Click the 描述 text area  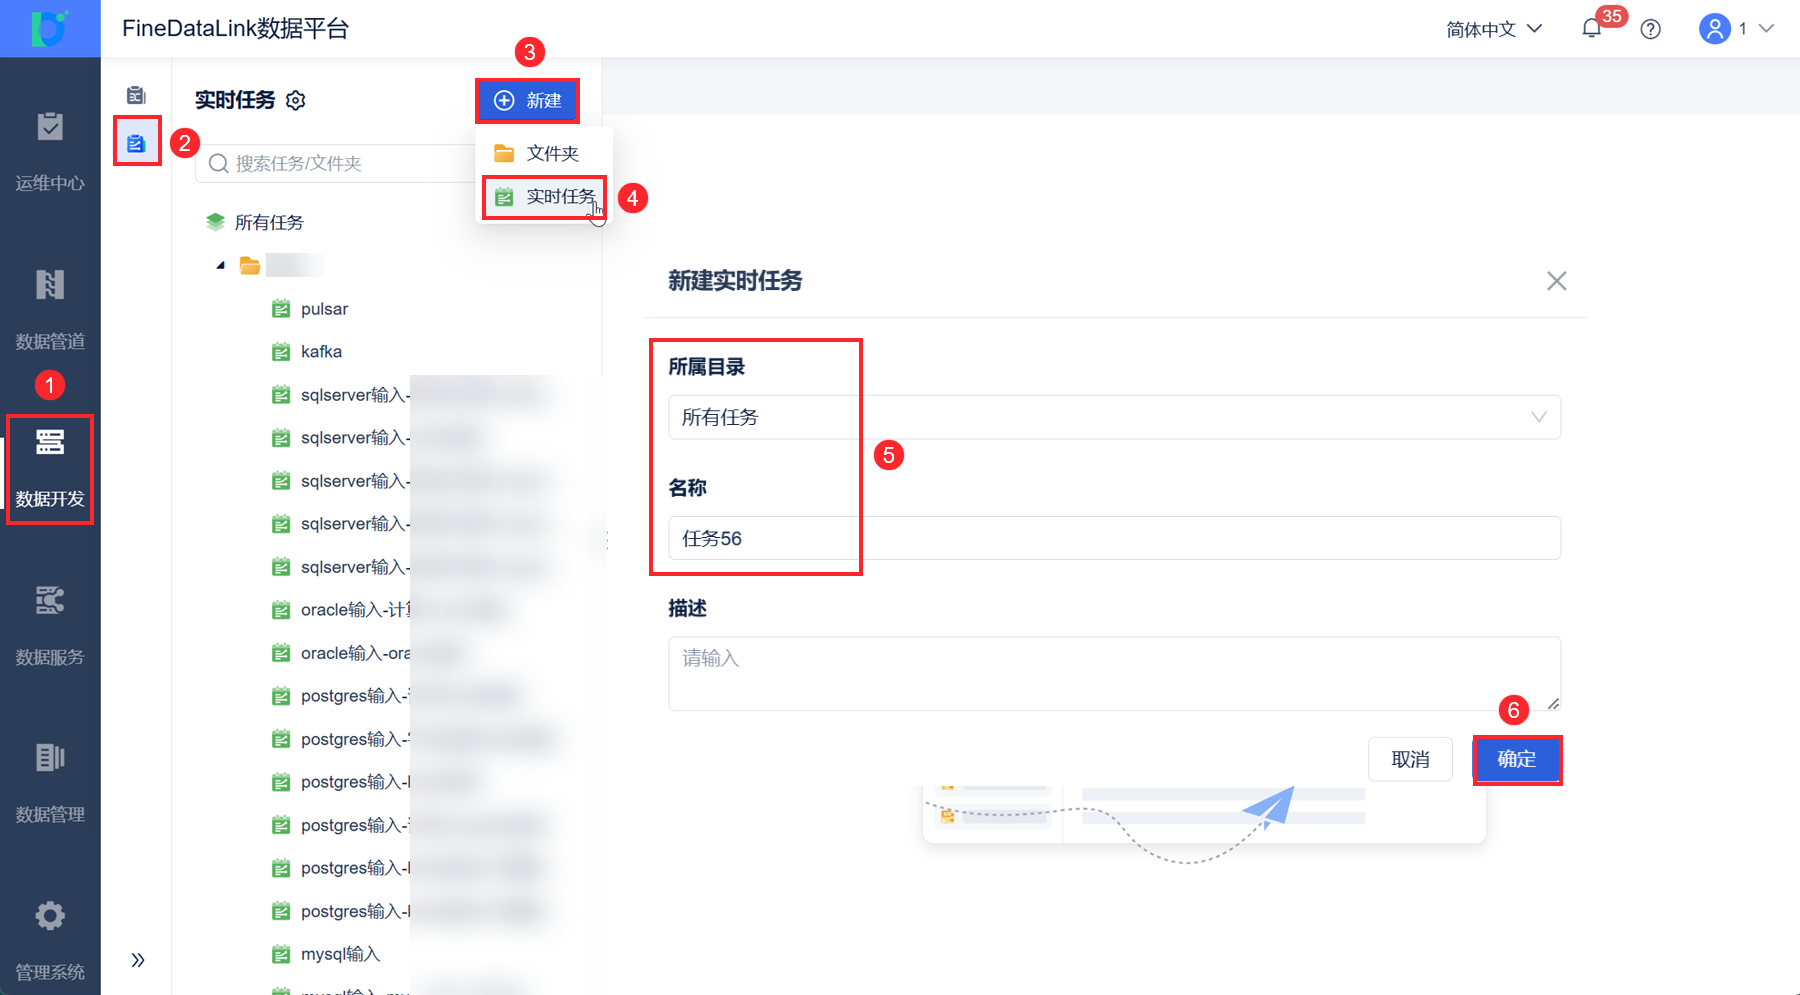[1114, 673]
